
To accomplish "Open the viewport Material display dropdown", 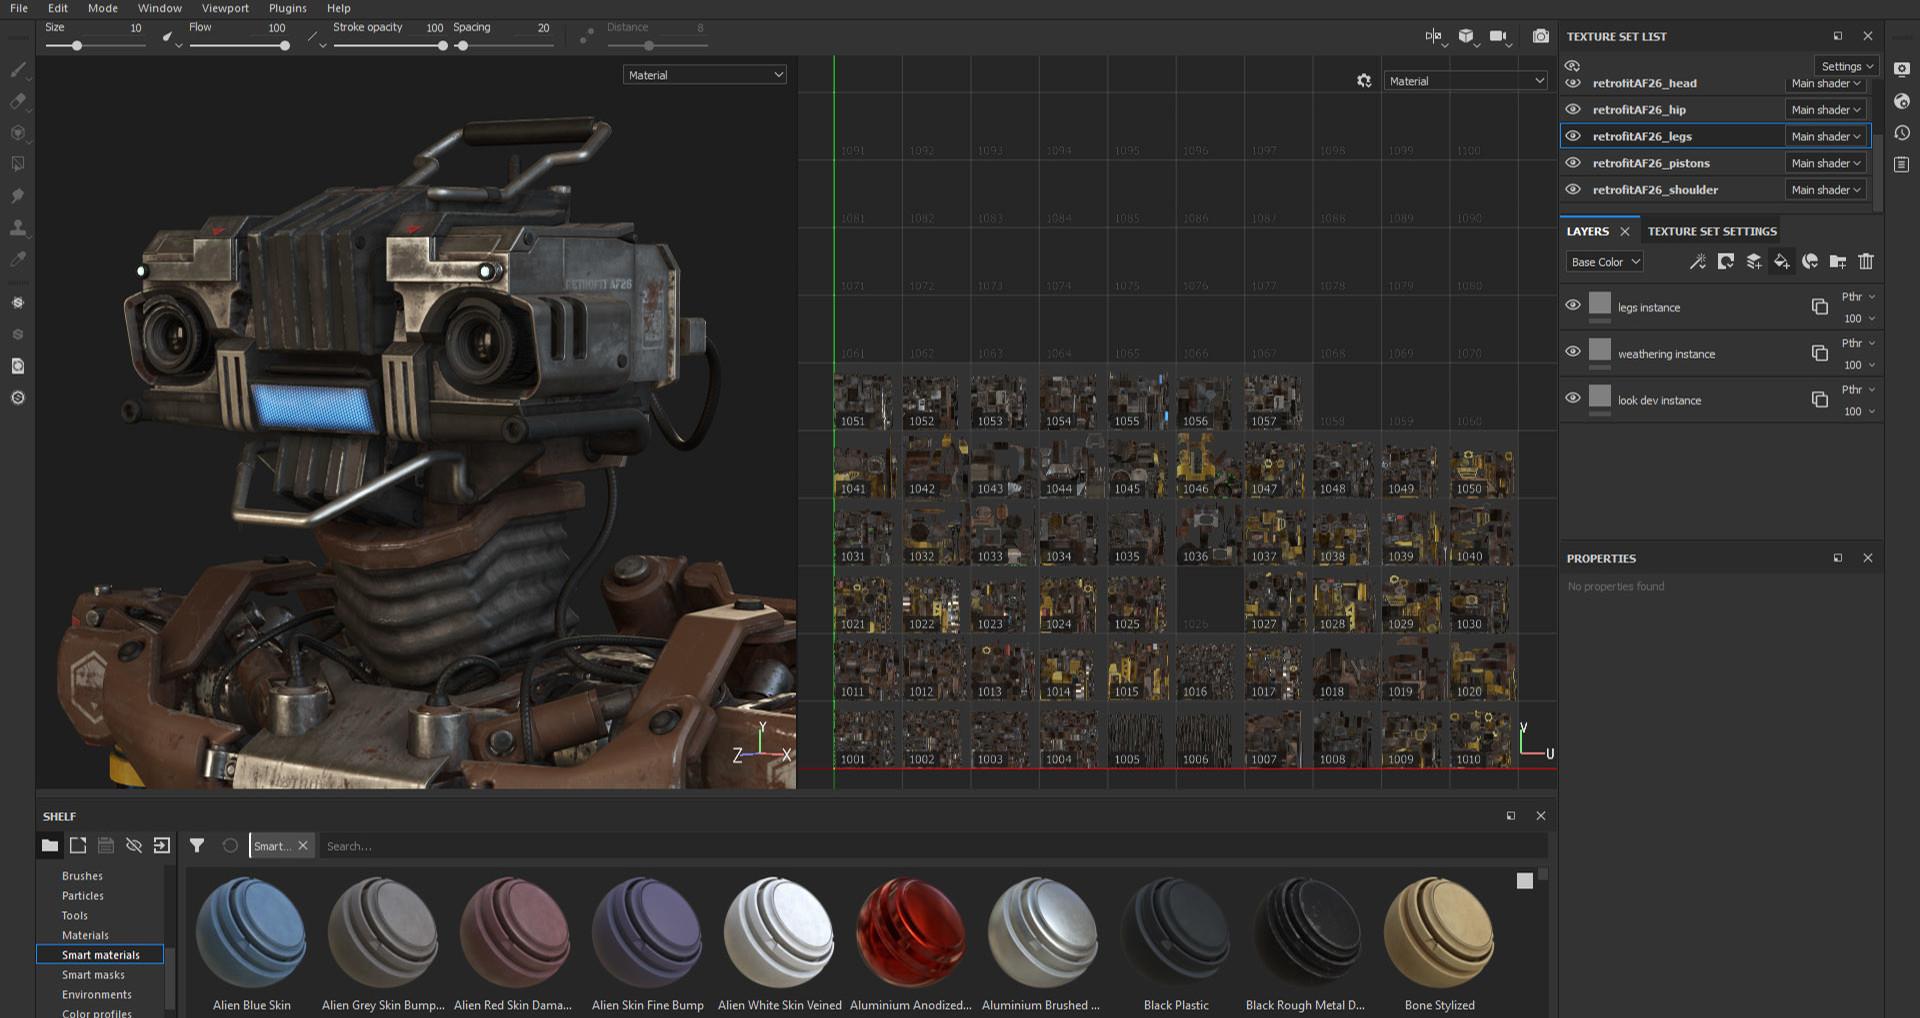I will [x=704, y=74].
